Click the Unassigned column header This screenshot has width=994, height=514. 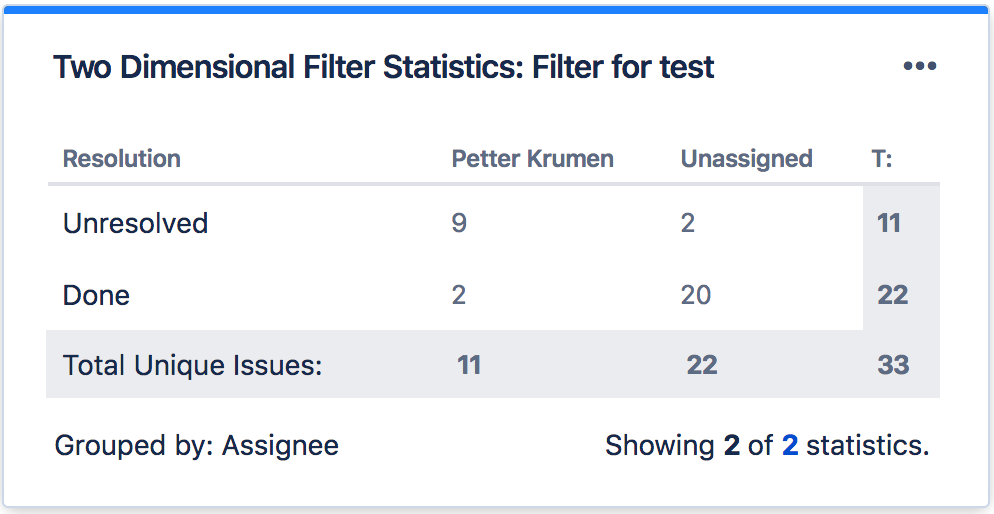746,159
